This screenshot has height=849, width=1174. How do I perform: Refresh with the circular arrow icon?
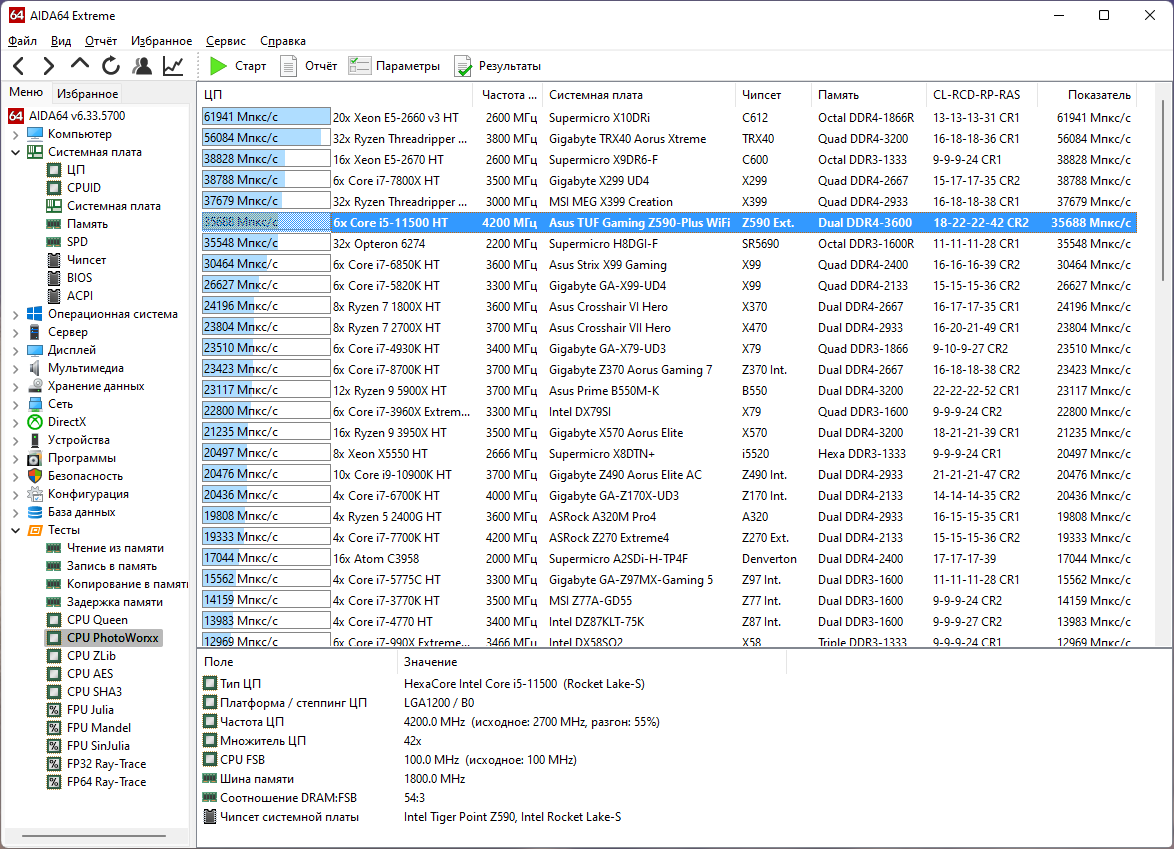[x=111, y=66]
